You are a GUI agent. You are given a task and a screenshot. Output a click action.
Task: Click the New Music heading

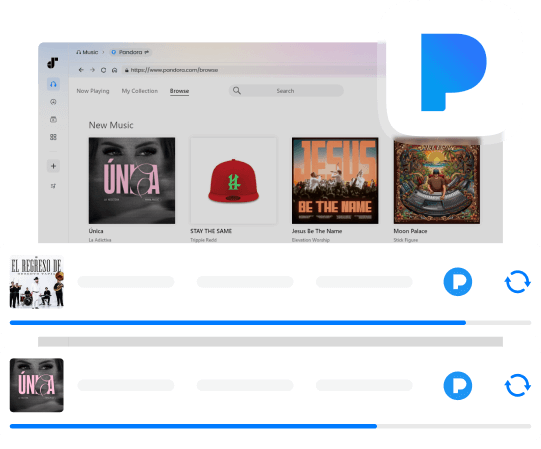pos(111,125)
